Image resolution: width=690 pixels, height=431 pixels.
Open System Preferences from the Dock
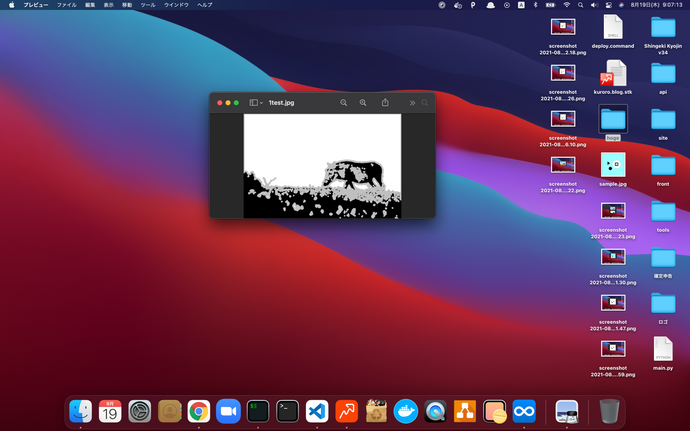coord(139,411)
